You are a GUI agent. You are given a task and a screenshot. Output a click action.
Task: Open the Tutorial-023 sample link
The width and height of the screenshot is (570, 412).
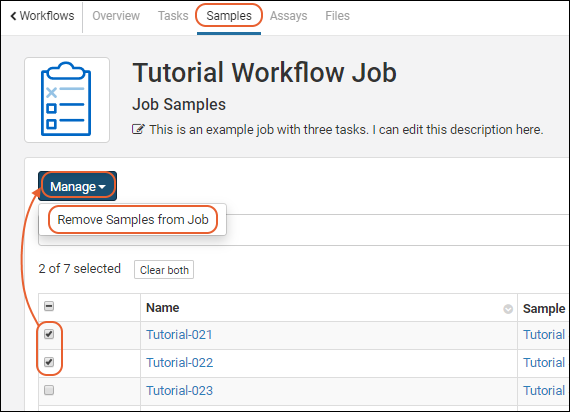(180, 391)
